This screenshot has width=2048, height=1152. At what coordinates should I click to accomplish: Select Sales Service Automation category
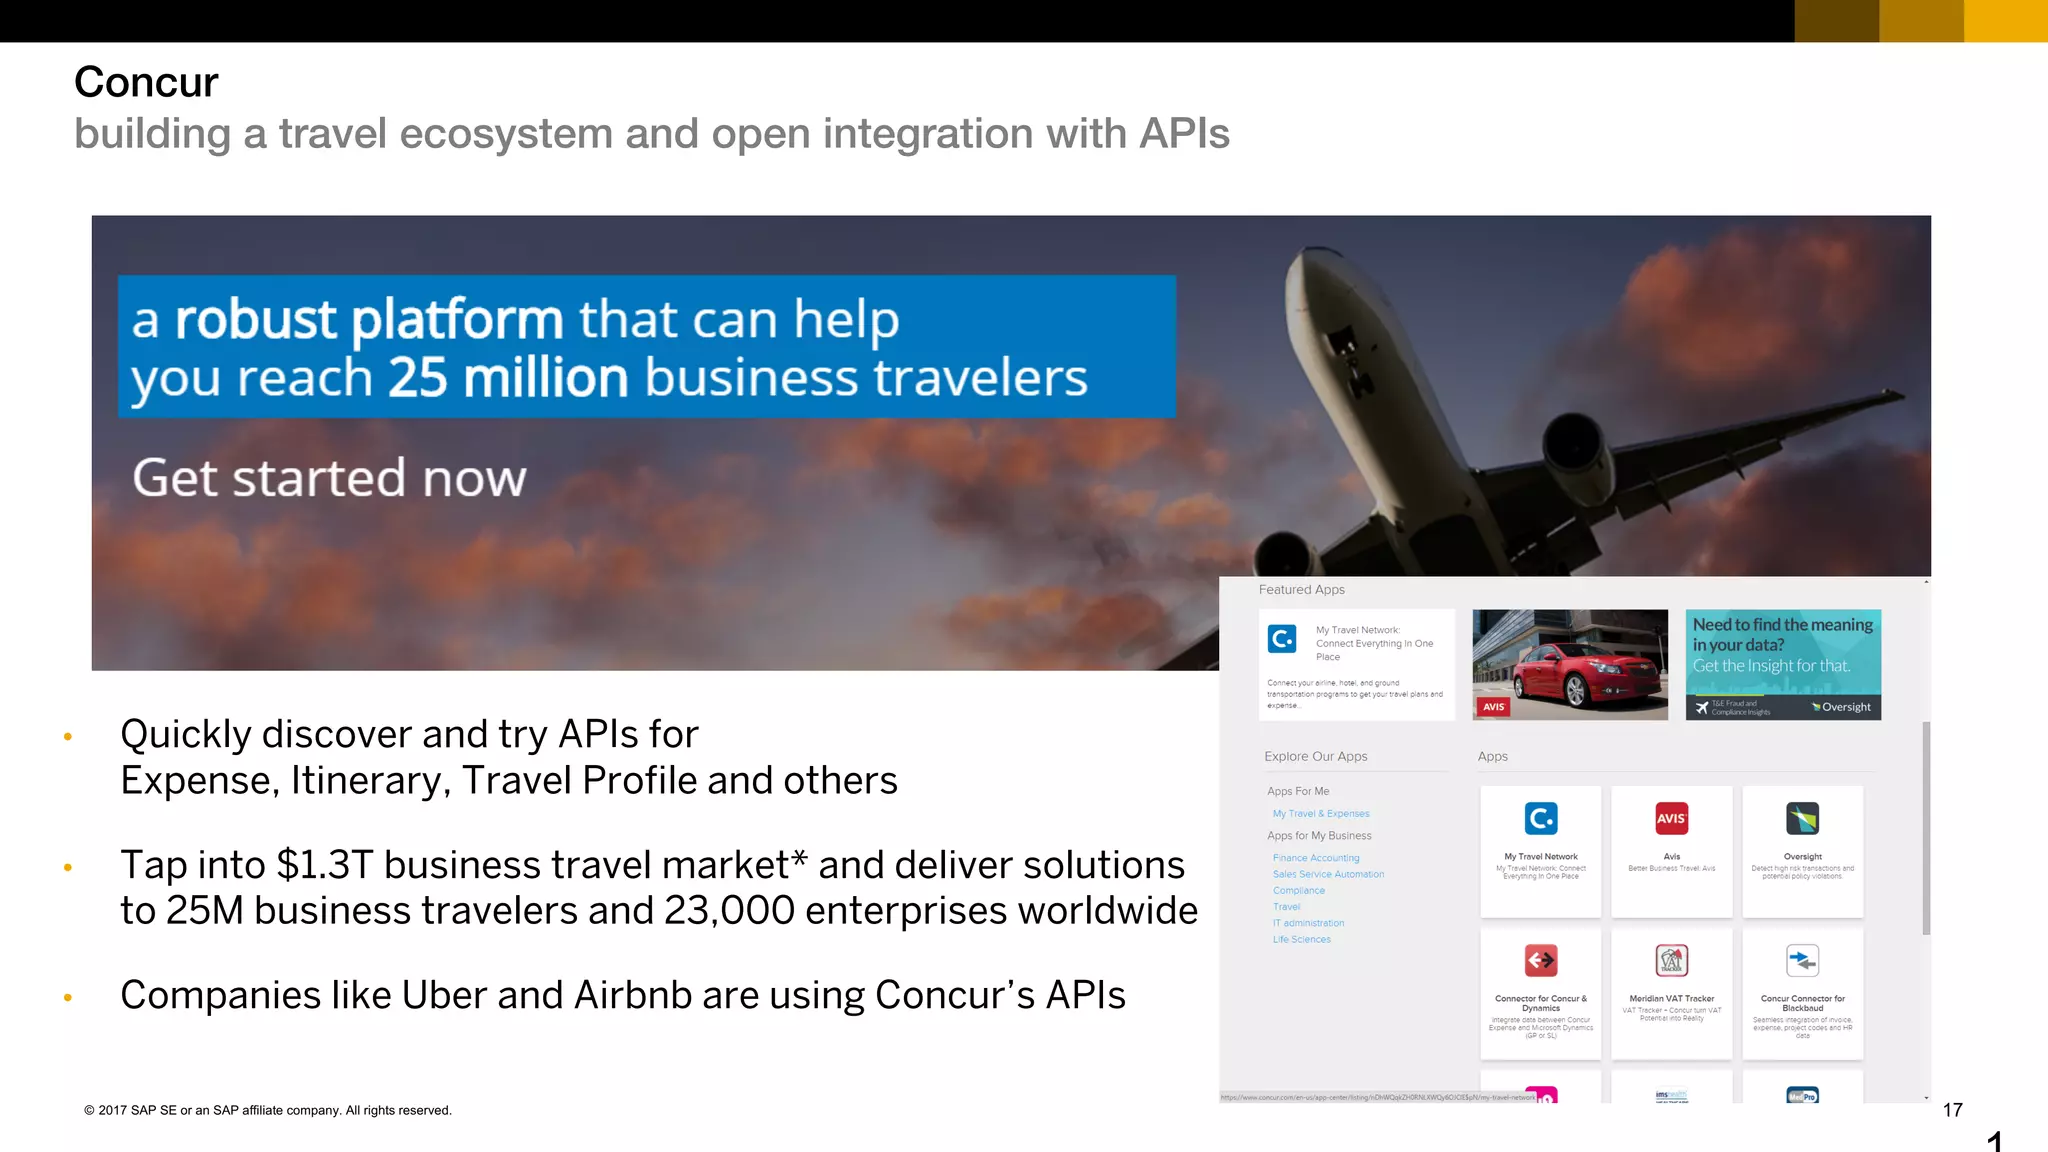[x=1328, y=874]
